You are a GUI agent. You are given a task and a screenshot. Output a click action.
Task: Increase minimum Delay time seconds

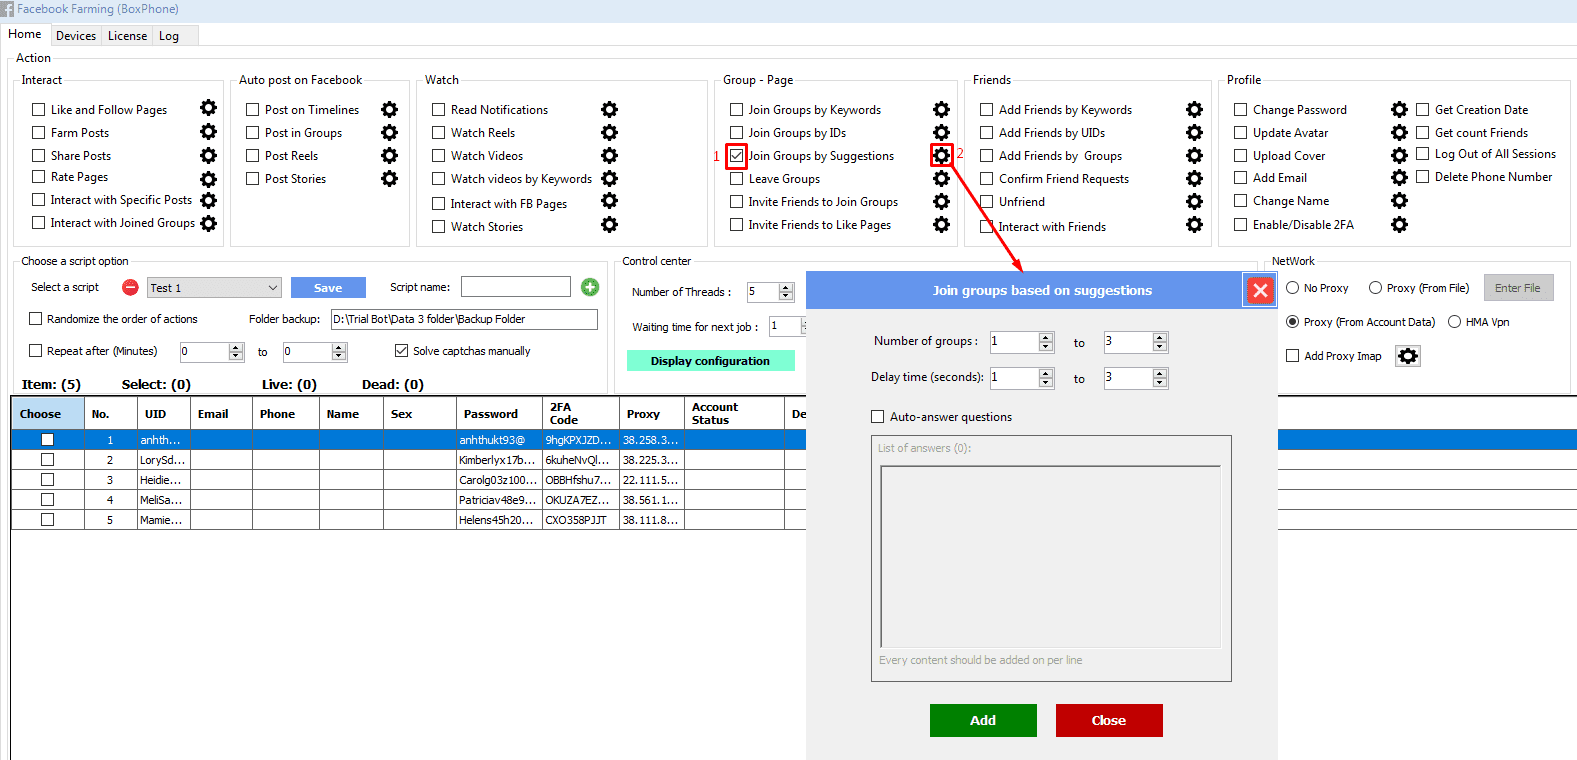tap(1046, 373)
